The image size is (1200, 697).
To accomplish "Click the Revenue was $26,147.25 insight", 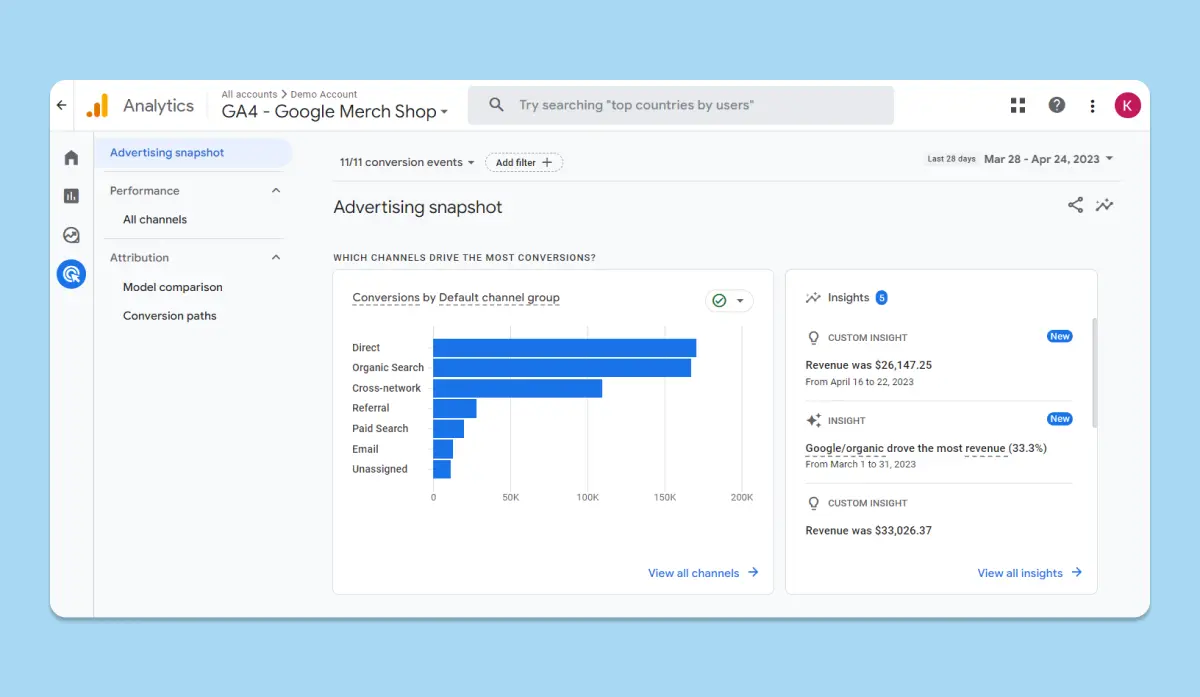I will tap(868, 365).
